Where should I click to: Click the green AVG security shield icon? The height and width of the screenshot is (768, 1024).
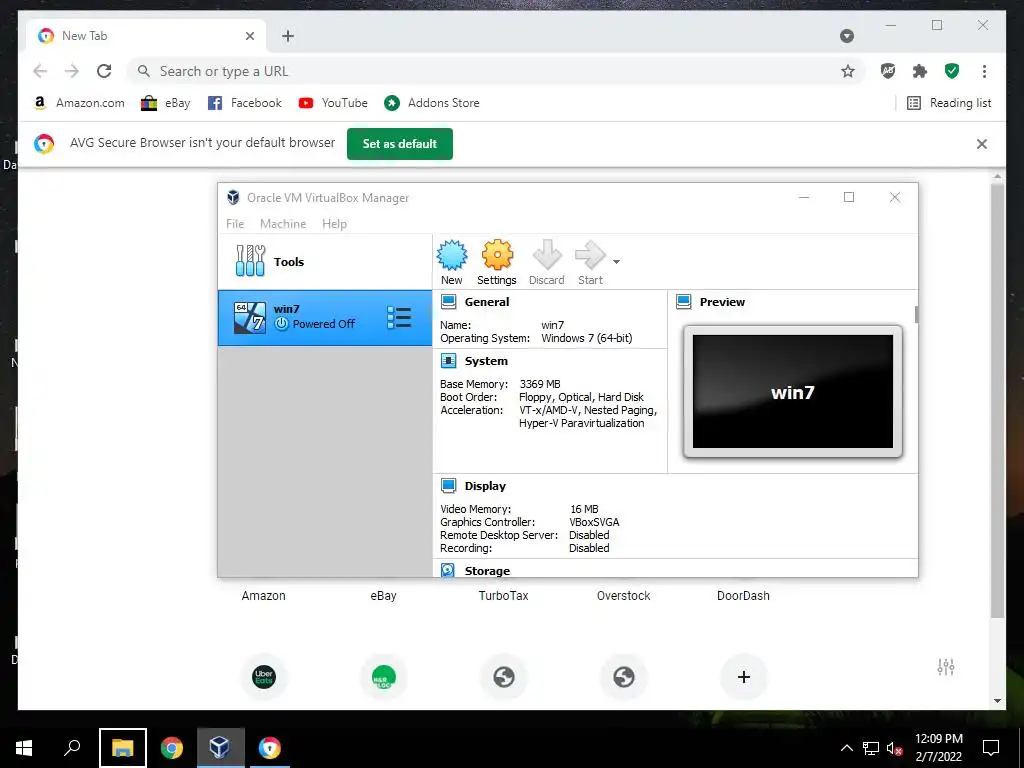click(952, 71)
